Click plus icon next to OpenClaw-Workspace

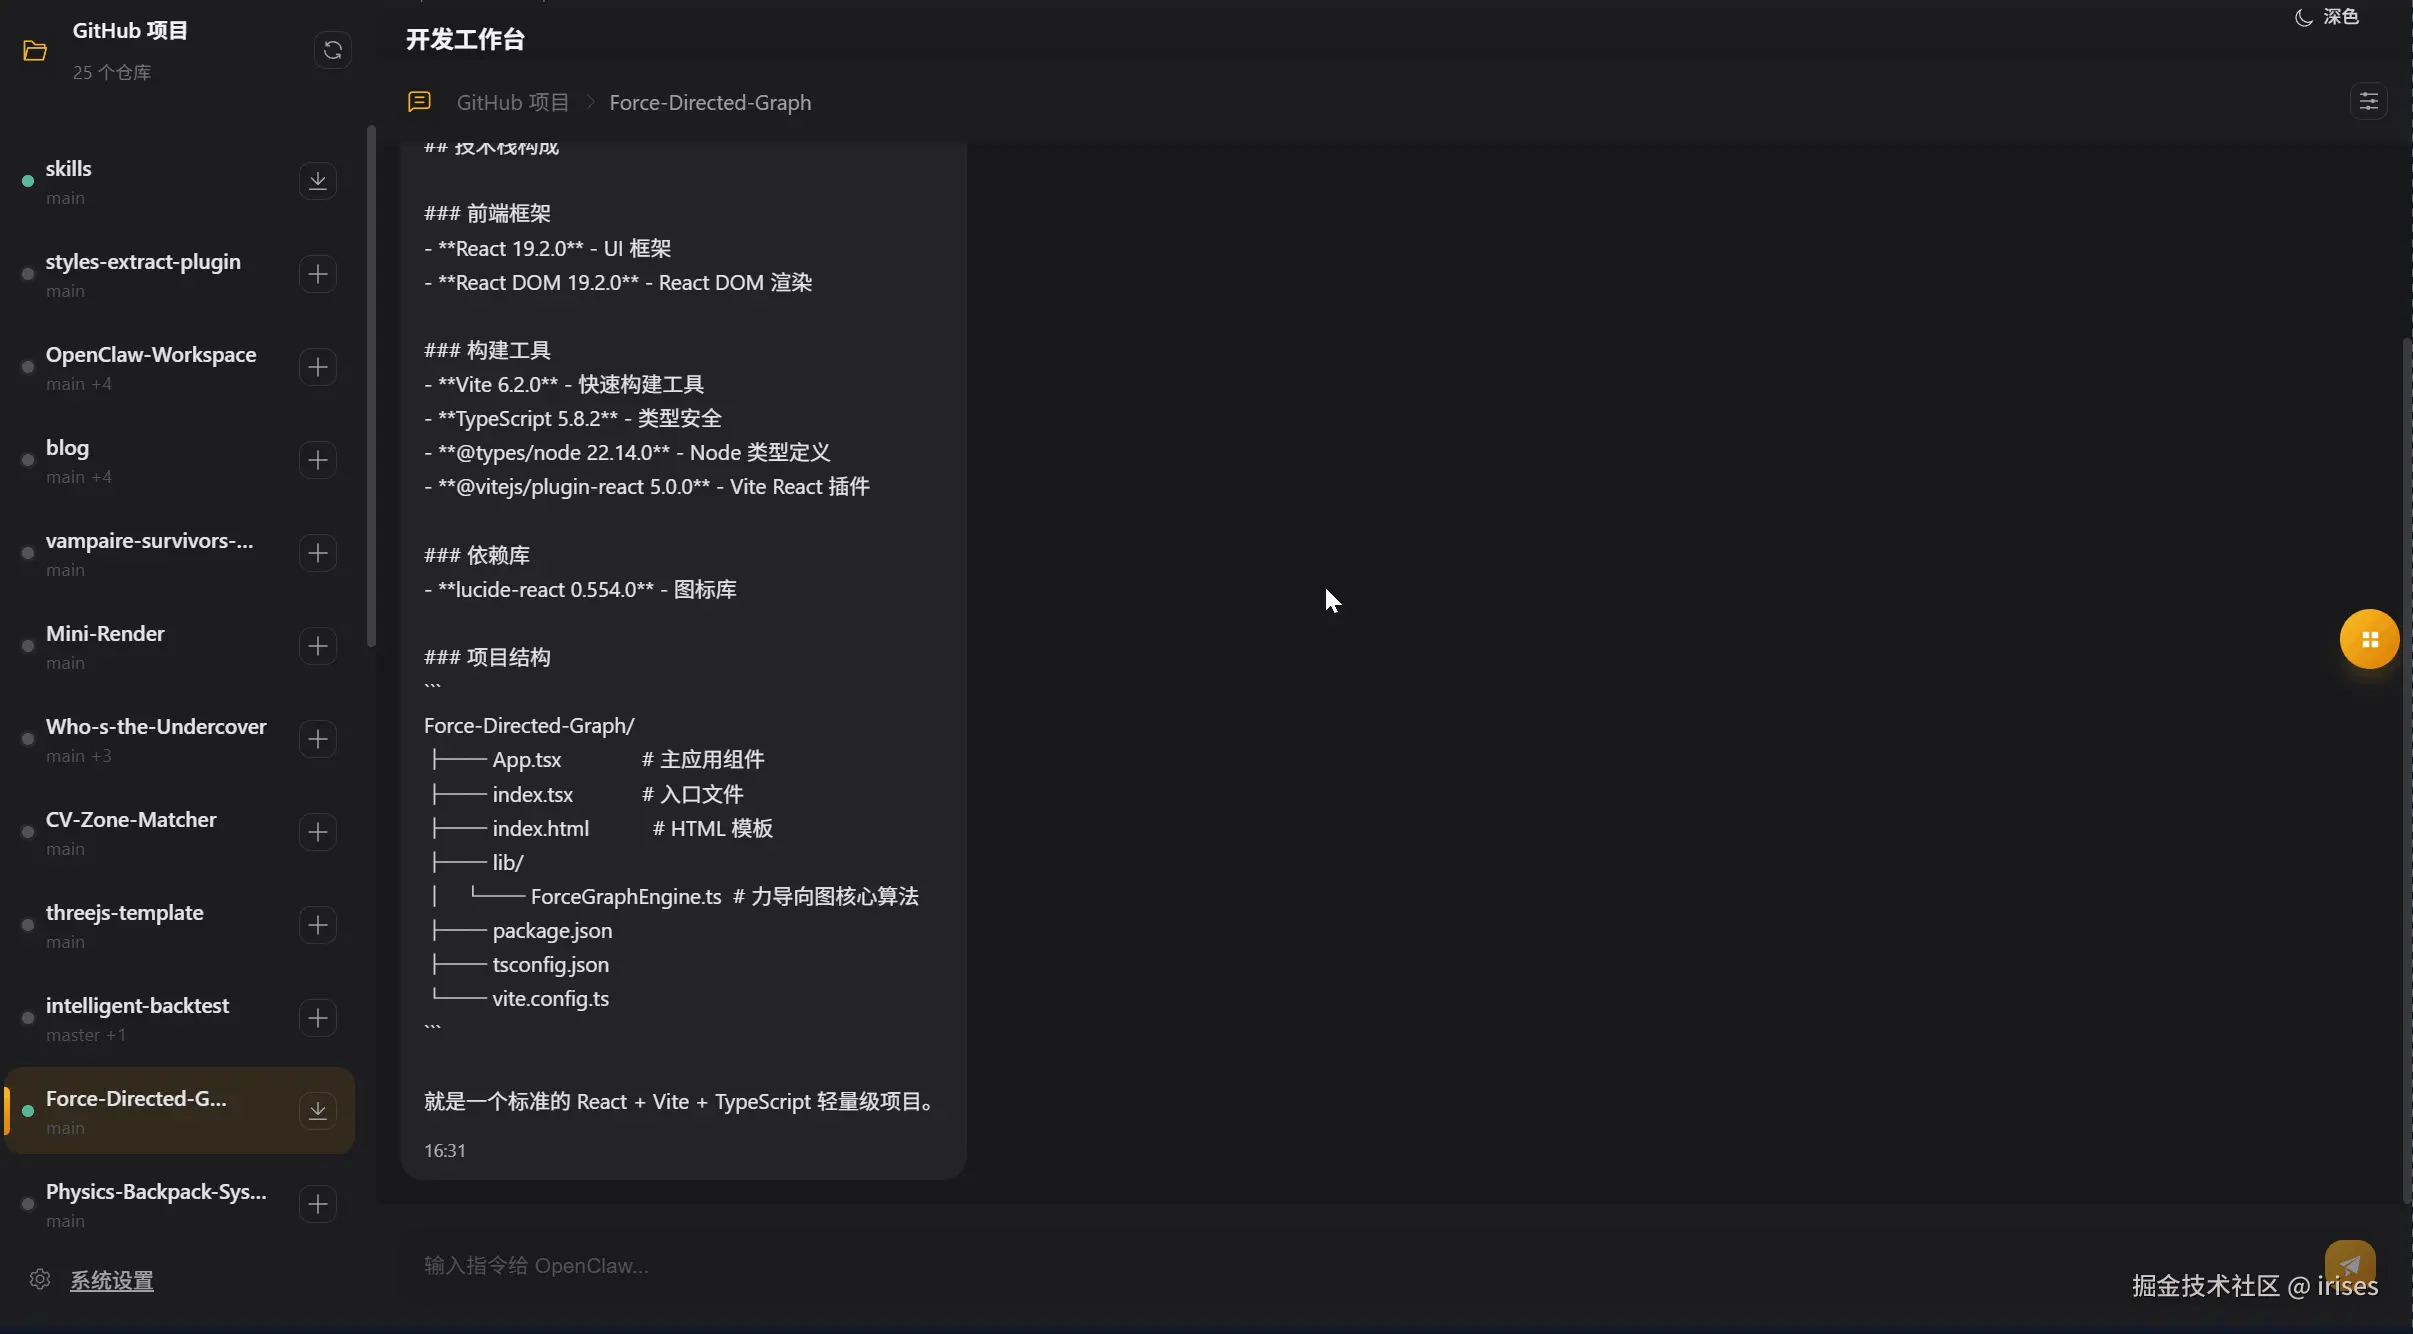click(317, 367)
